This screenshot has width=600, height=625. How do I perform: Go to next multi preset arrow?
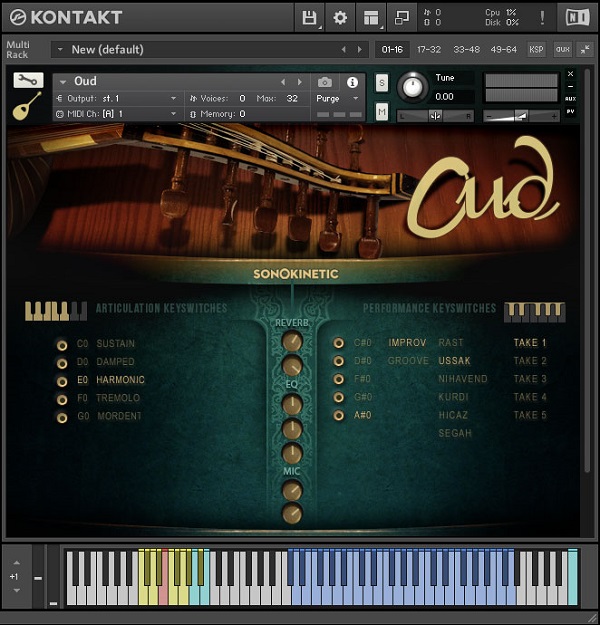pyautogui.click(x=360, y=49)
